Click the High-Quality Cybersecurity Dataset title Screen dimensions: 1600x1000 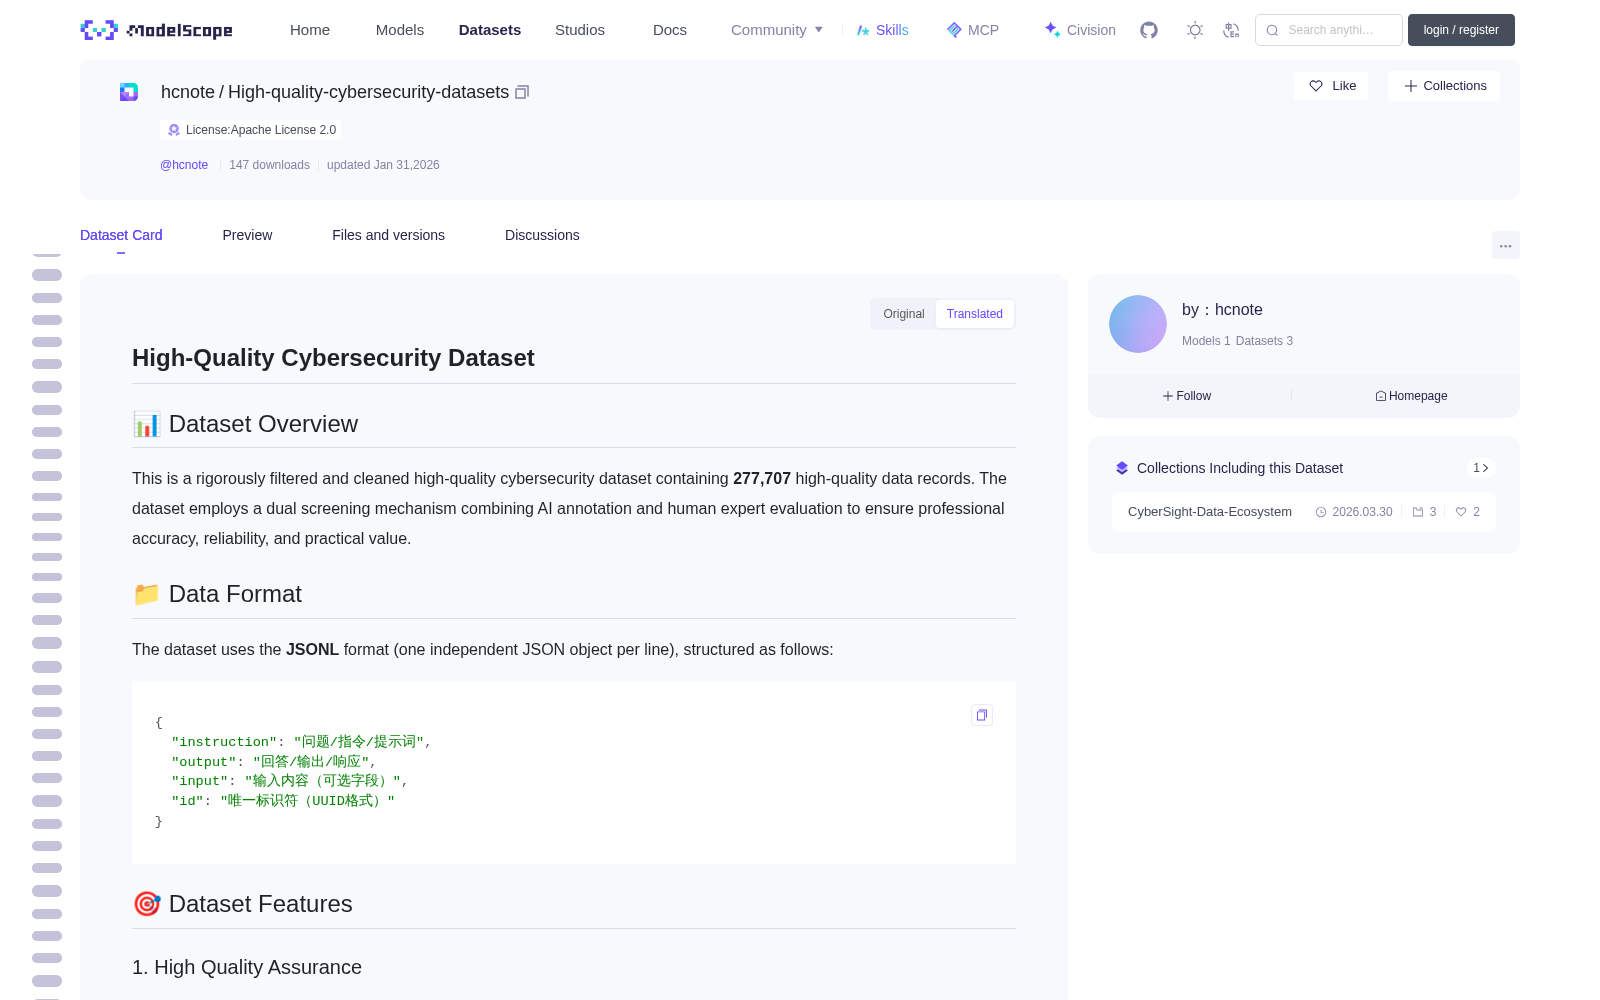point(333,358)
